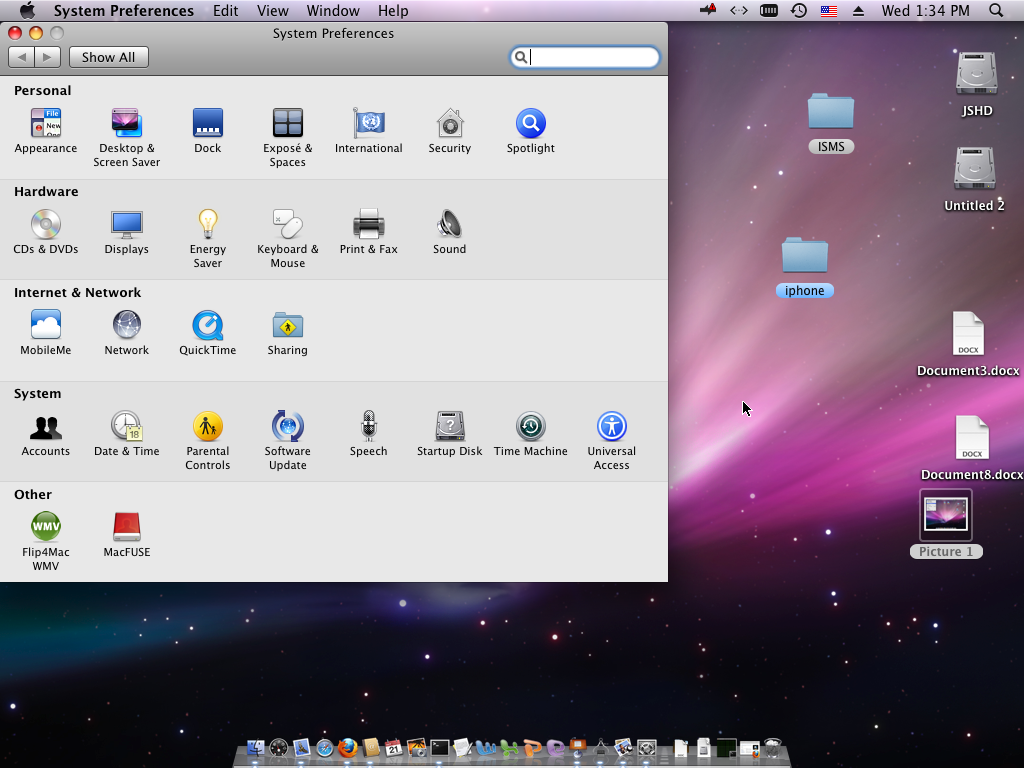Open Address Book from the Dock
The width and height of the screenshot is (1024, 768).
tap(371, 748)
